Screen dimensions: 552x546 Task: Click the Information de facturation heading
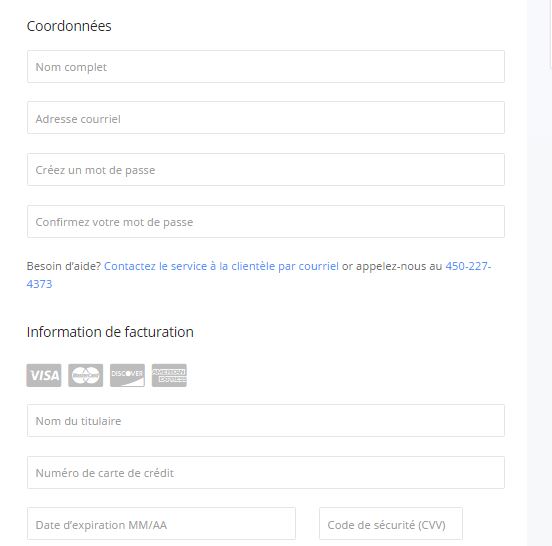pos(110,332)
